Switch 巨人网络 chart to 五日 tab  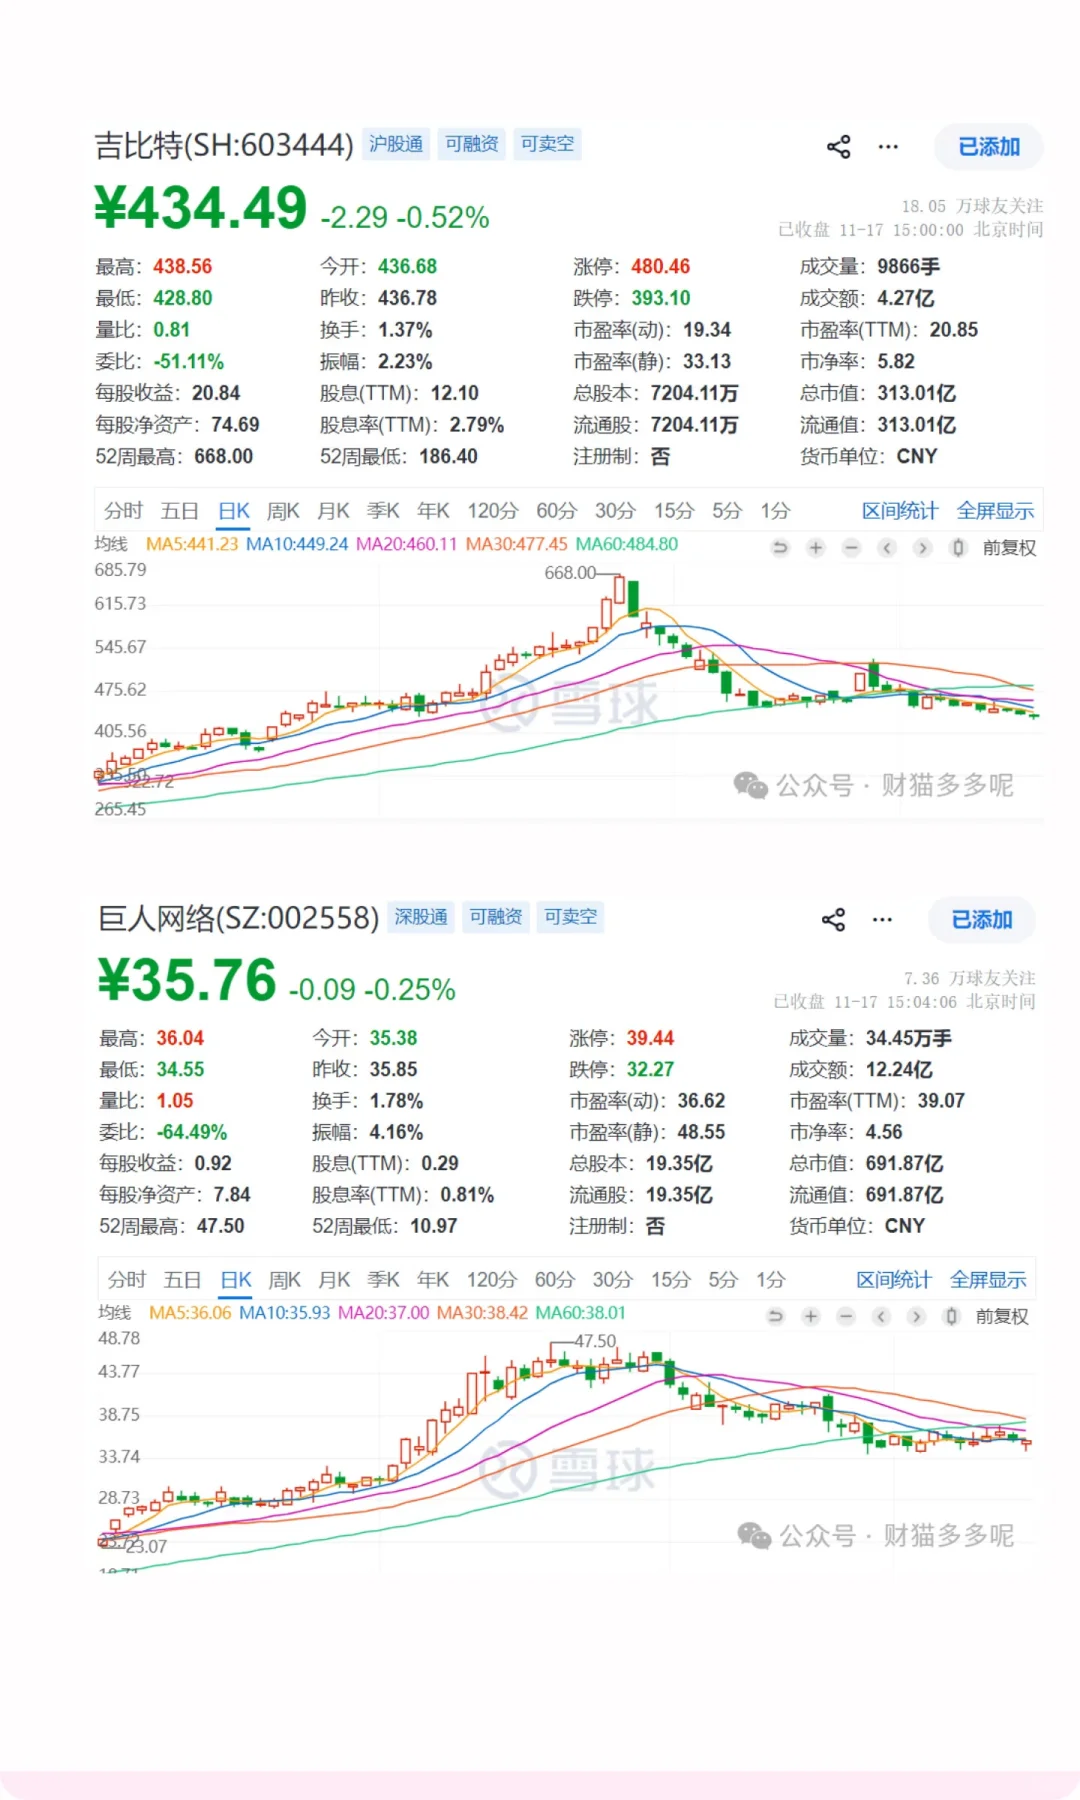click(x=183, y=1280)
